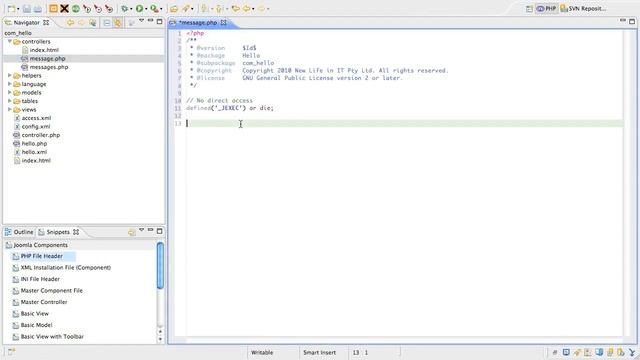The height and width of the screenshot is (360, 640).
Task: Click the Collapse All icon in Navigator
Action: [x=107, y=22]
